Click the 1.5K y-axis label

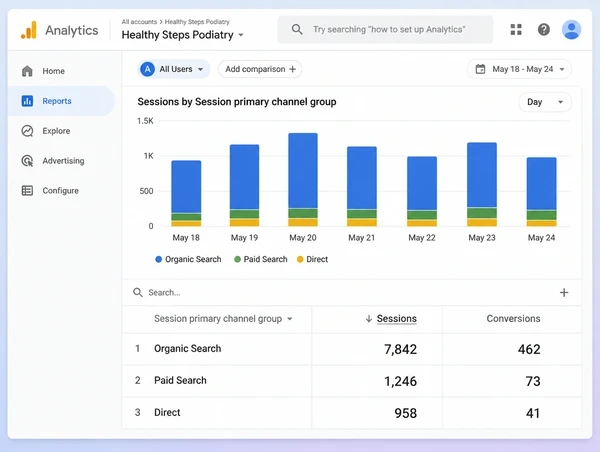click(145, 121)
